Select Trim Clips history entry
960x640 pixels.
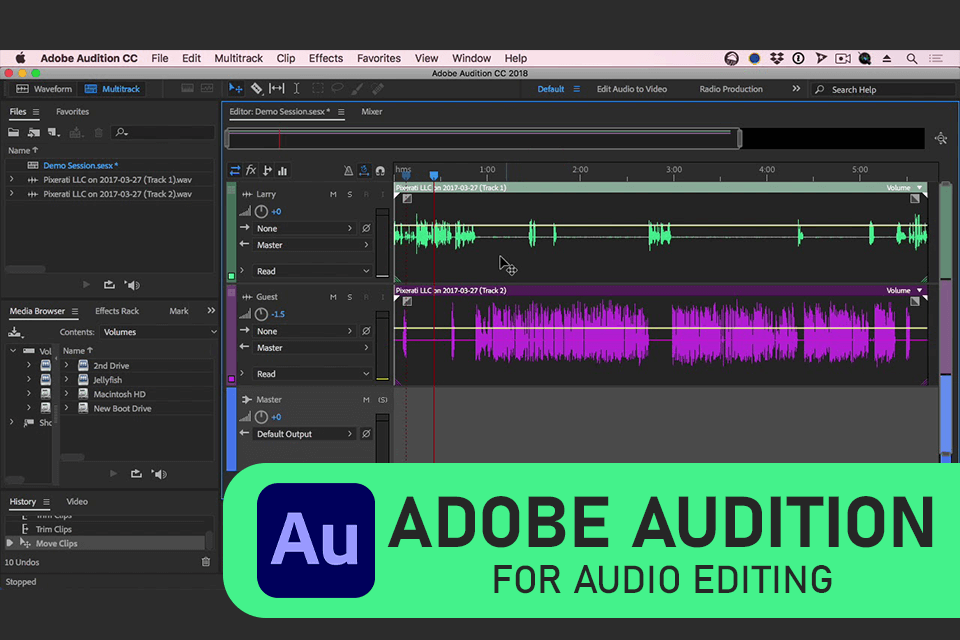tap(53, 529)
